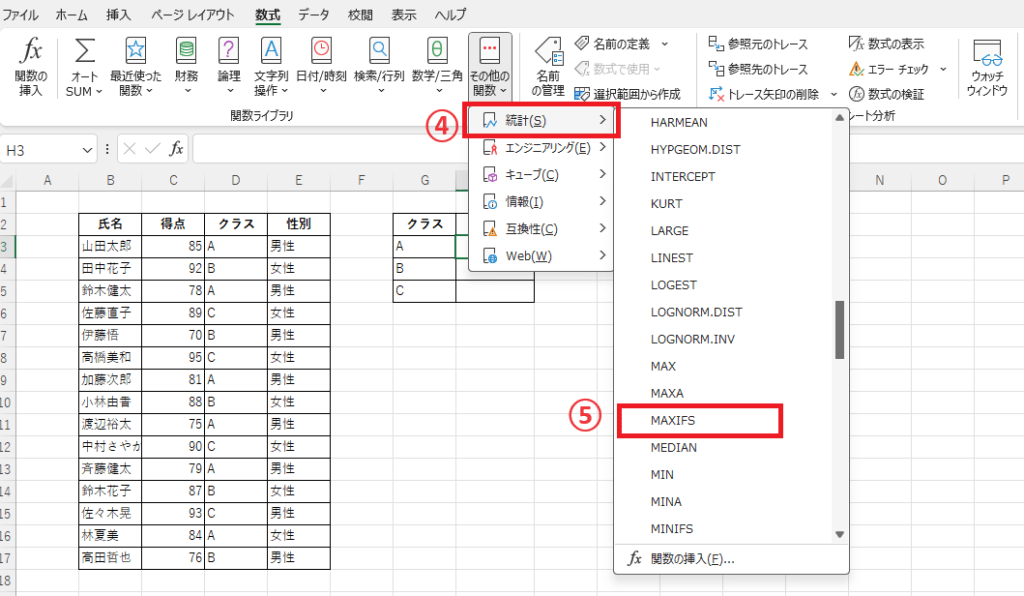Screen dimensions: 1024x596
Task: Click 参照先のトレース
Action: pyautogui.click(x=758, y=69)
